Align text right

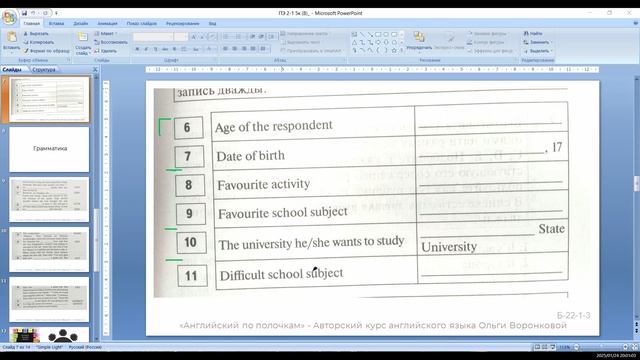coord(244,49)
